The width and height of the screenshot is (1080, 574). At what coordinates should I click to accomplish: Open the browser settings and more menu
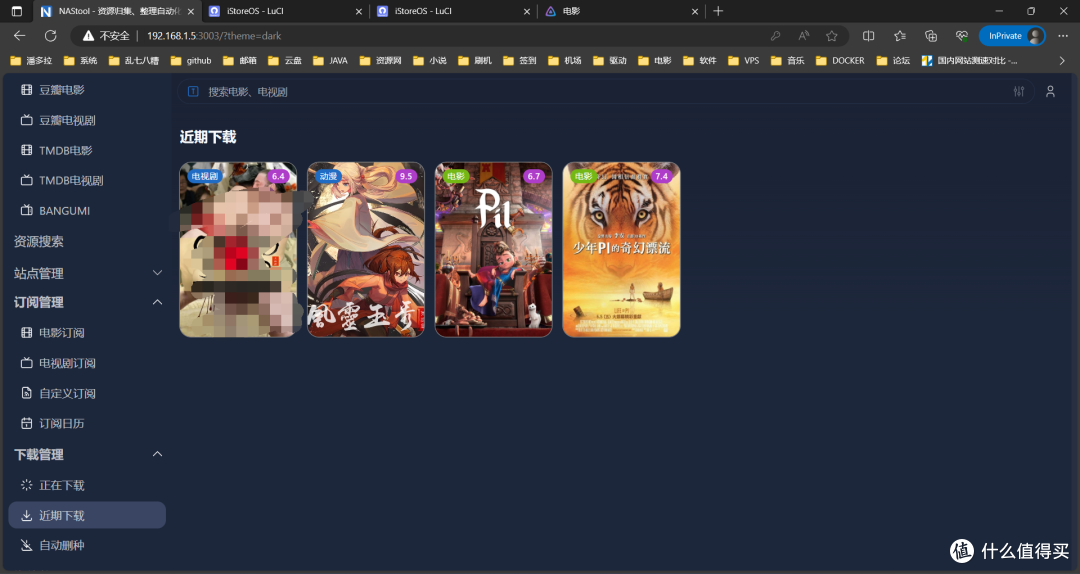[x=1063, y=36]
